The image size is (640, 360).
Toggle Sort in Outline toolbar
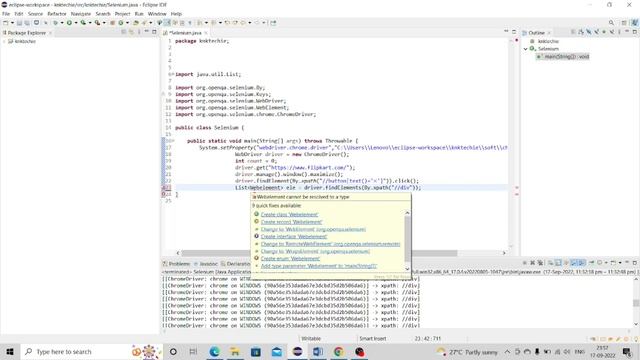pos(581,32)
